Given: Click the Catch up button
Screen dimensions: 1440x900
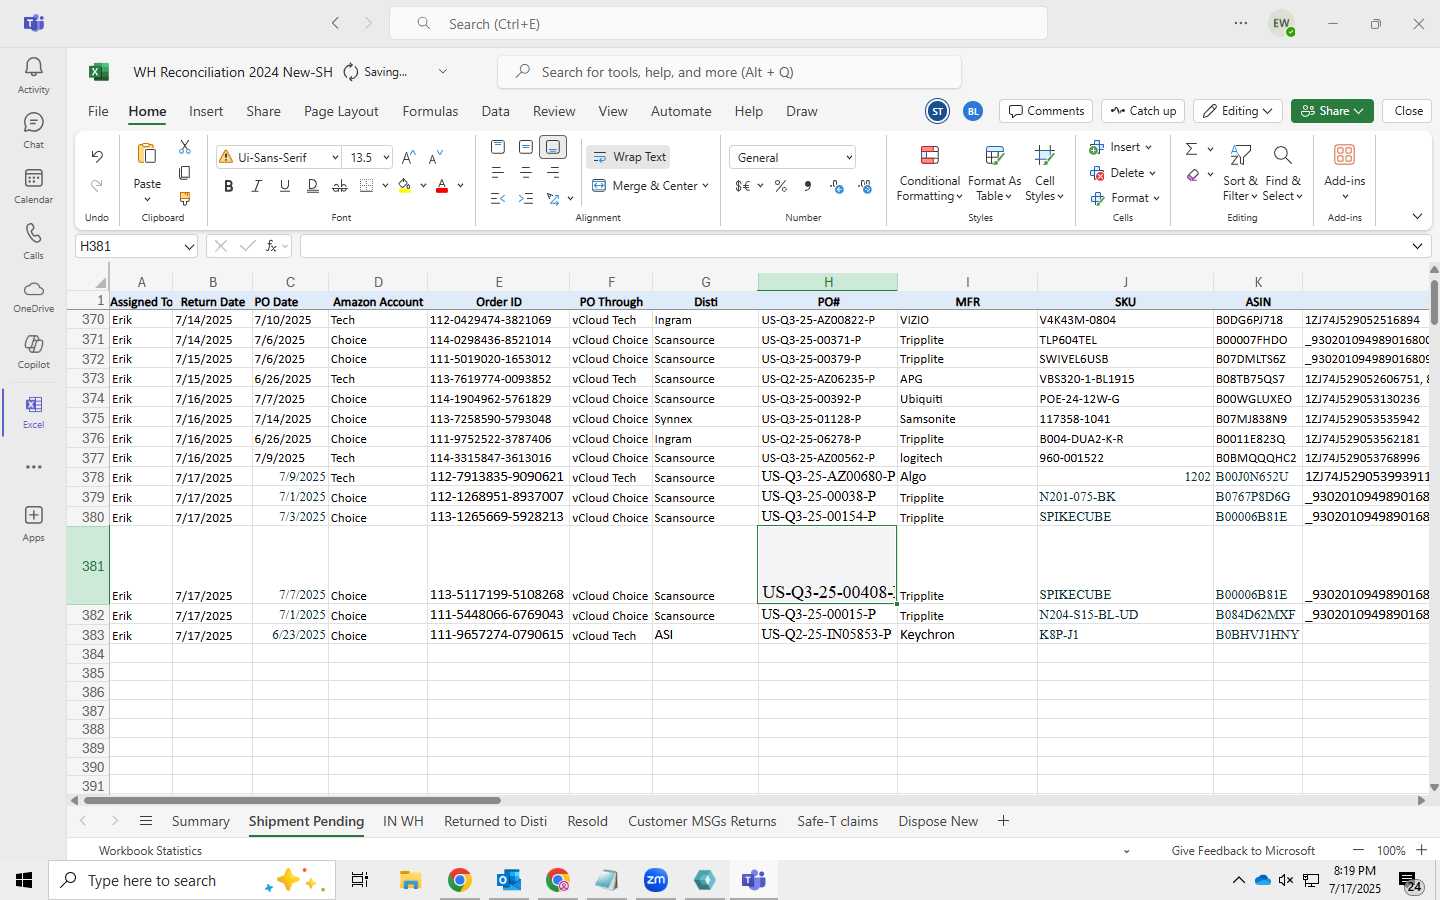Looking at the screenshot, I should click(x=1143, y=111).
